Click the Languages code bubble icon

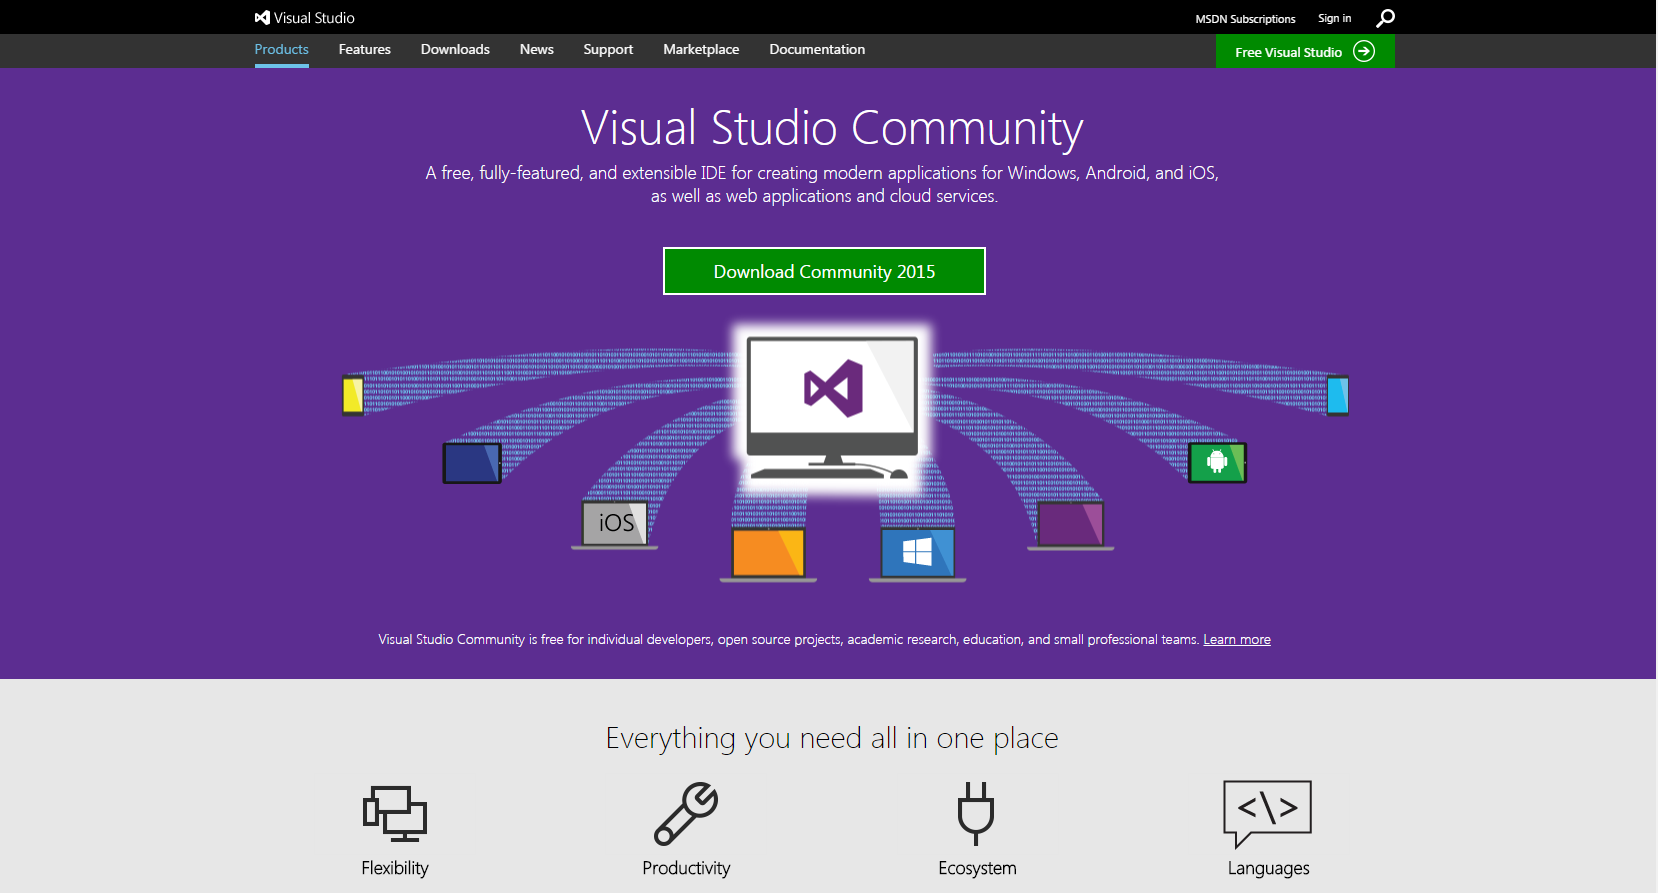[1268, 814]
